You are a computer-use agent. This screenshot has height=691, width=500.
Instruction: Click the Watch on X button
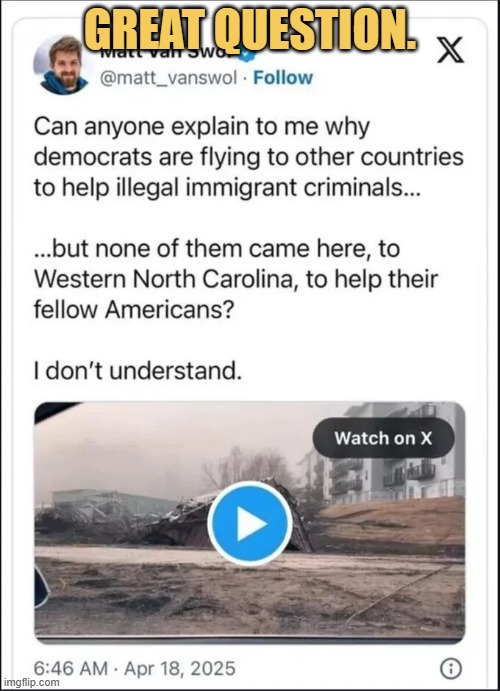point(383,438)
